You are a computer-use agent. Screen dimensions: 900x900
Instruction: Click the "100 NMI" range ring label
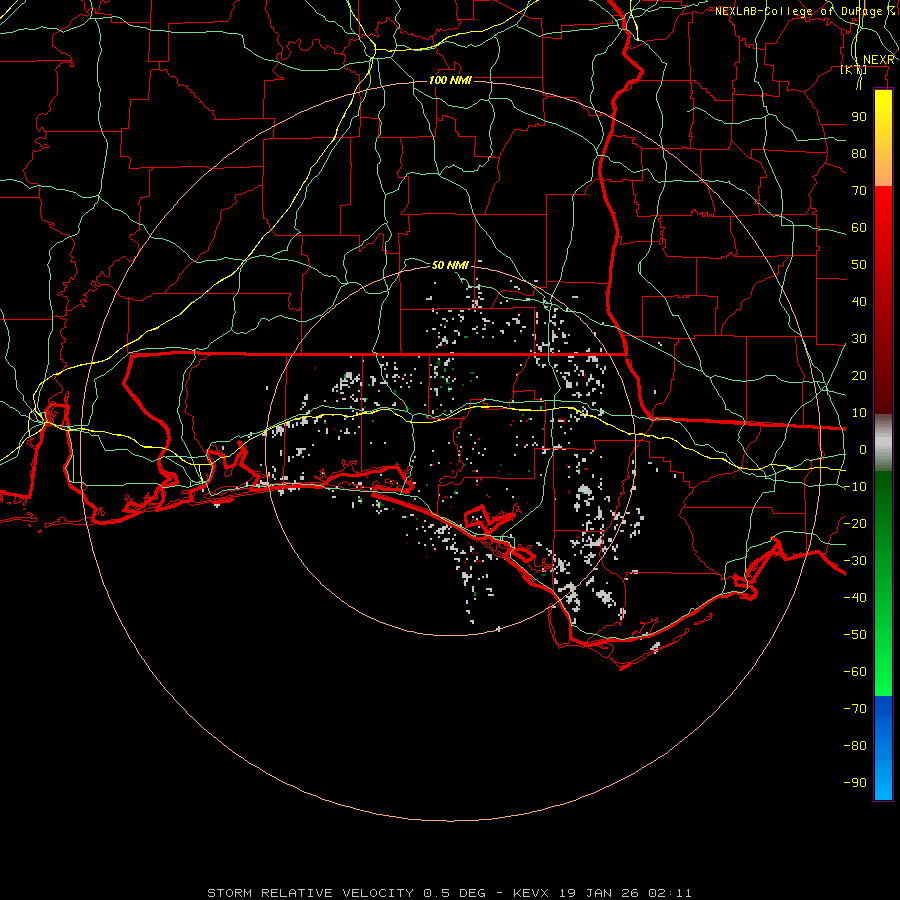click(x=450, y=80)
